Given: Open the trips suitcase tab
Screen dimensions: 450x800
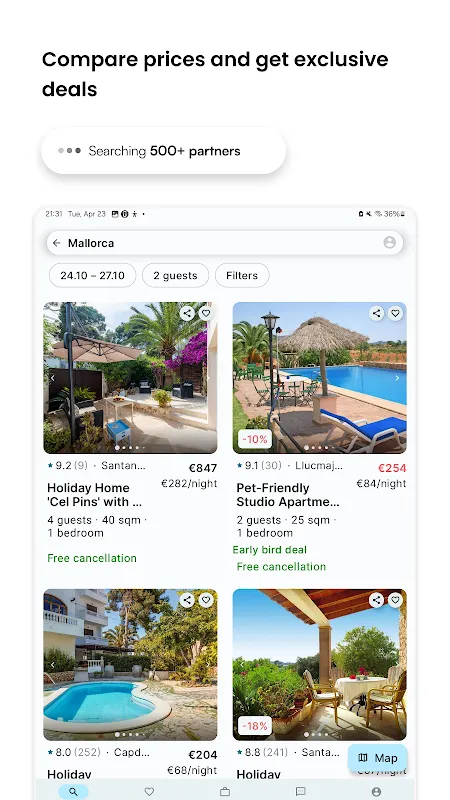Looking at the screenshot, I should click(225, 792).
